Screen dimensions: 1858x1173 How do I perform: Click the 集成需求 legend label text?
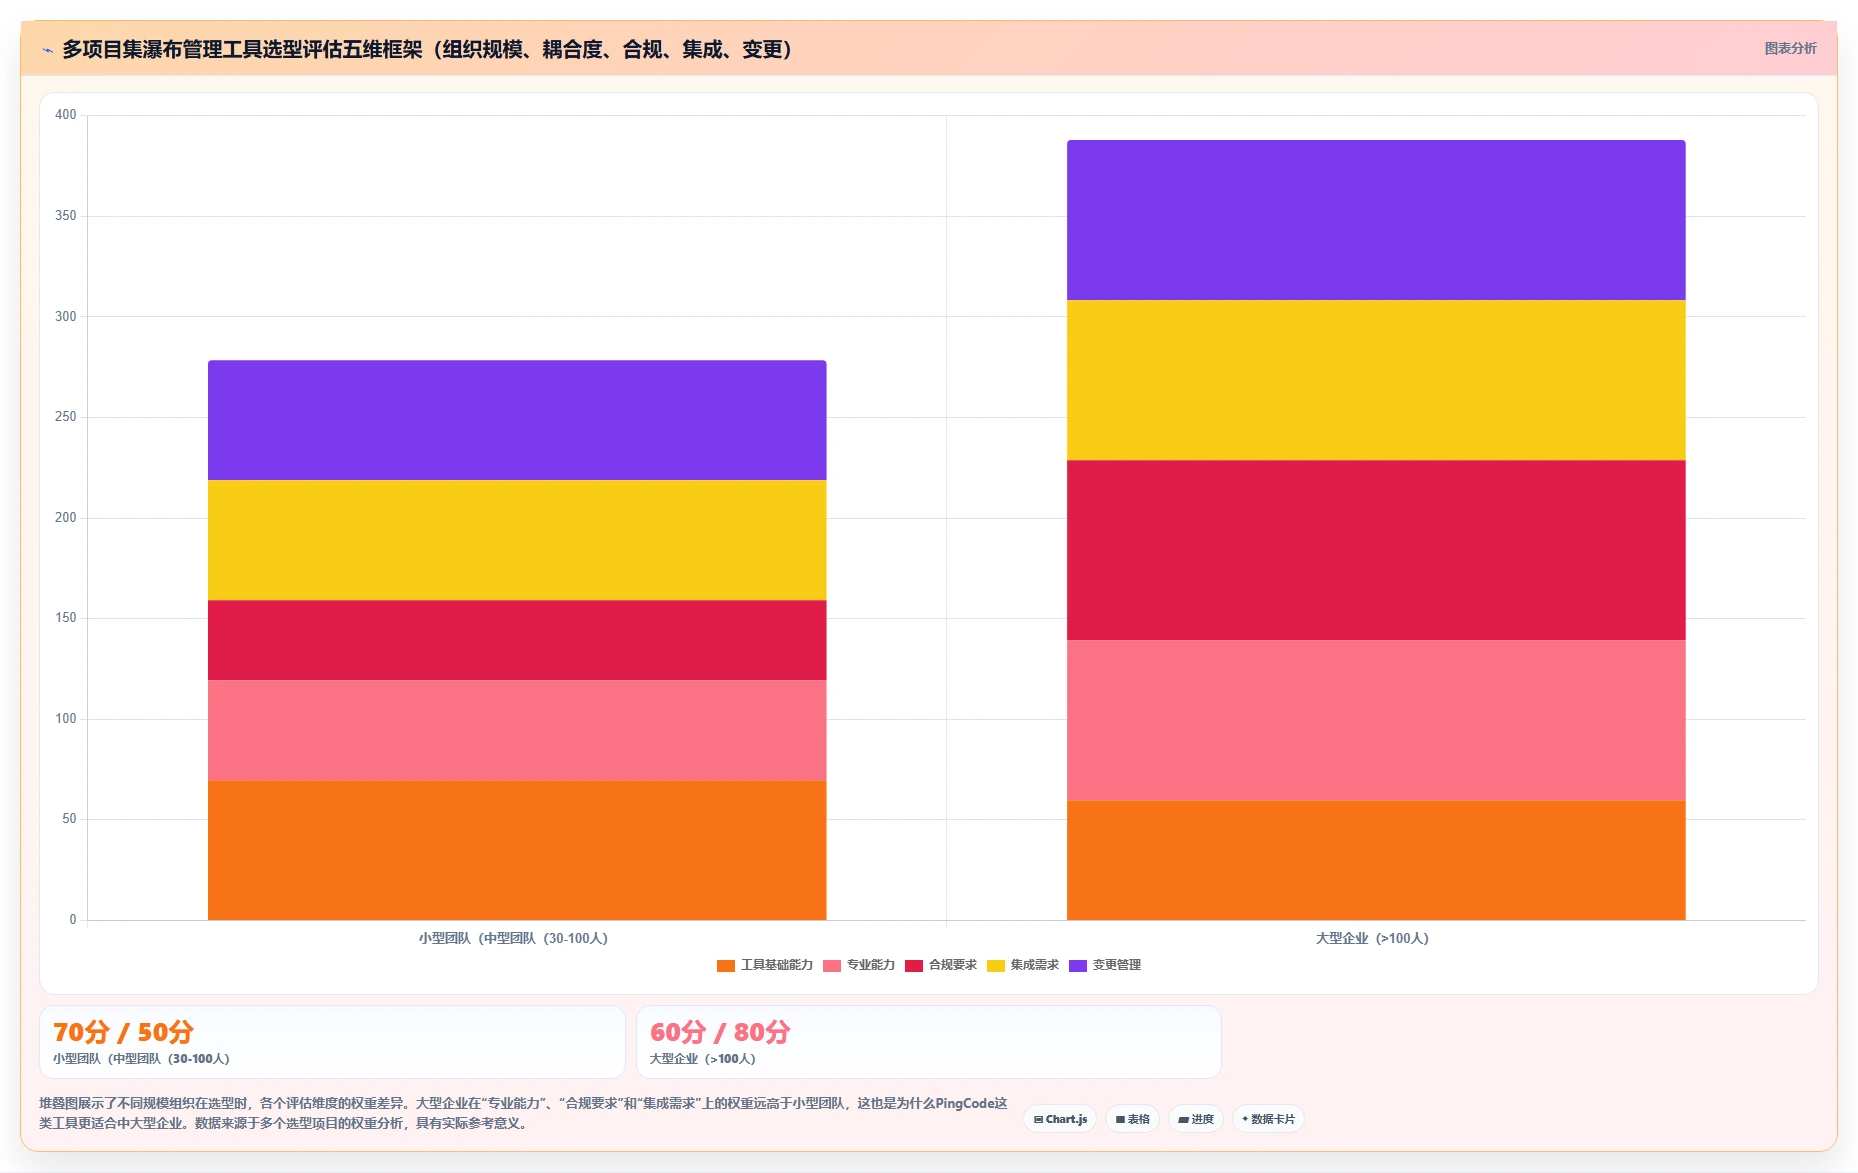[1035, 965]
